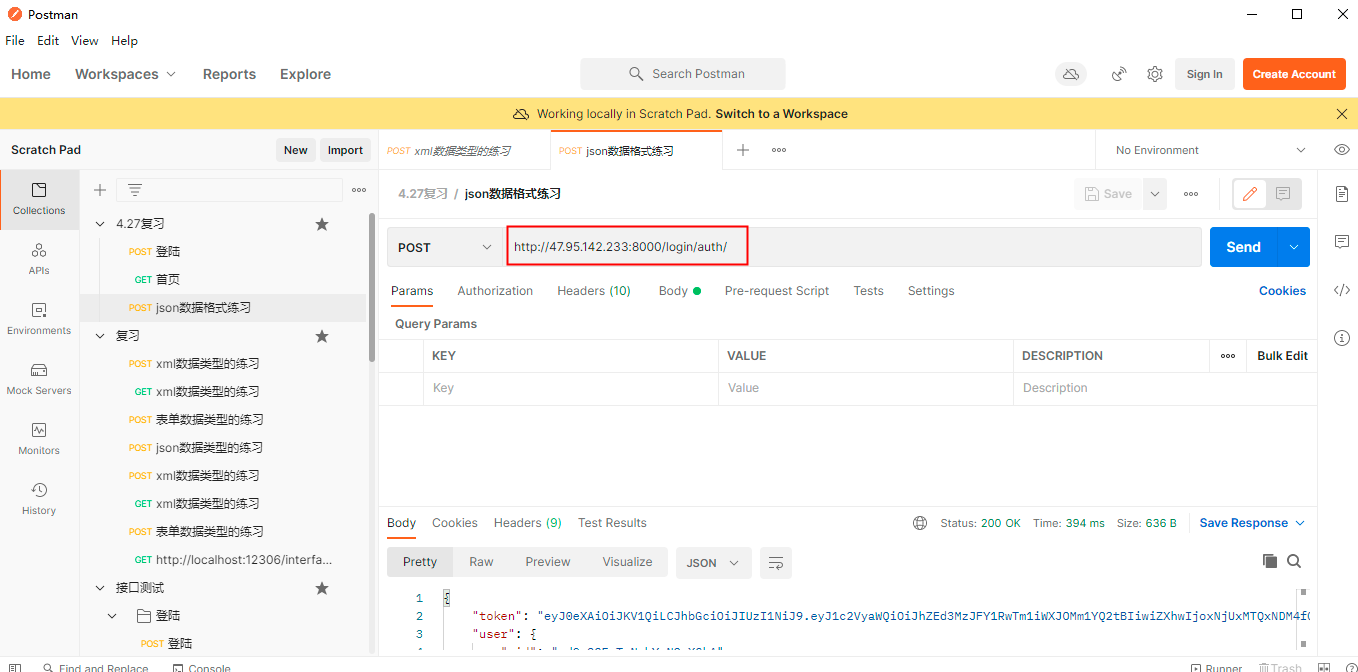This screenshot has width=1358, height=672.
Task: Open the History sidebar panel
Action: click(39, 499)
